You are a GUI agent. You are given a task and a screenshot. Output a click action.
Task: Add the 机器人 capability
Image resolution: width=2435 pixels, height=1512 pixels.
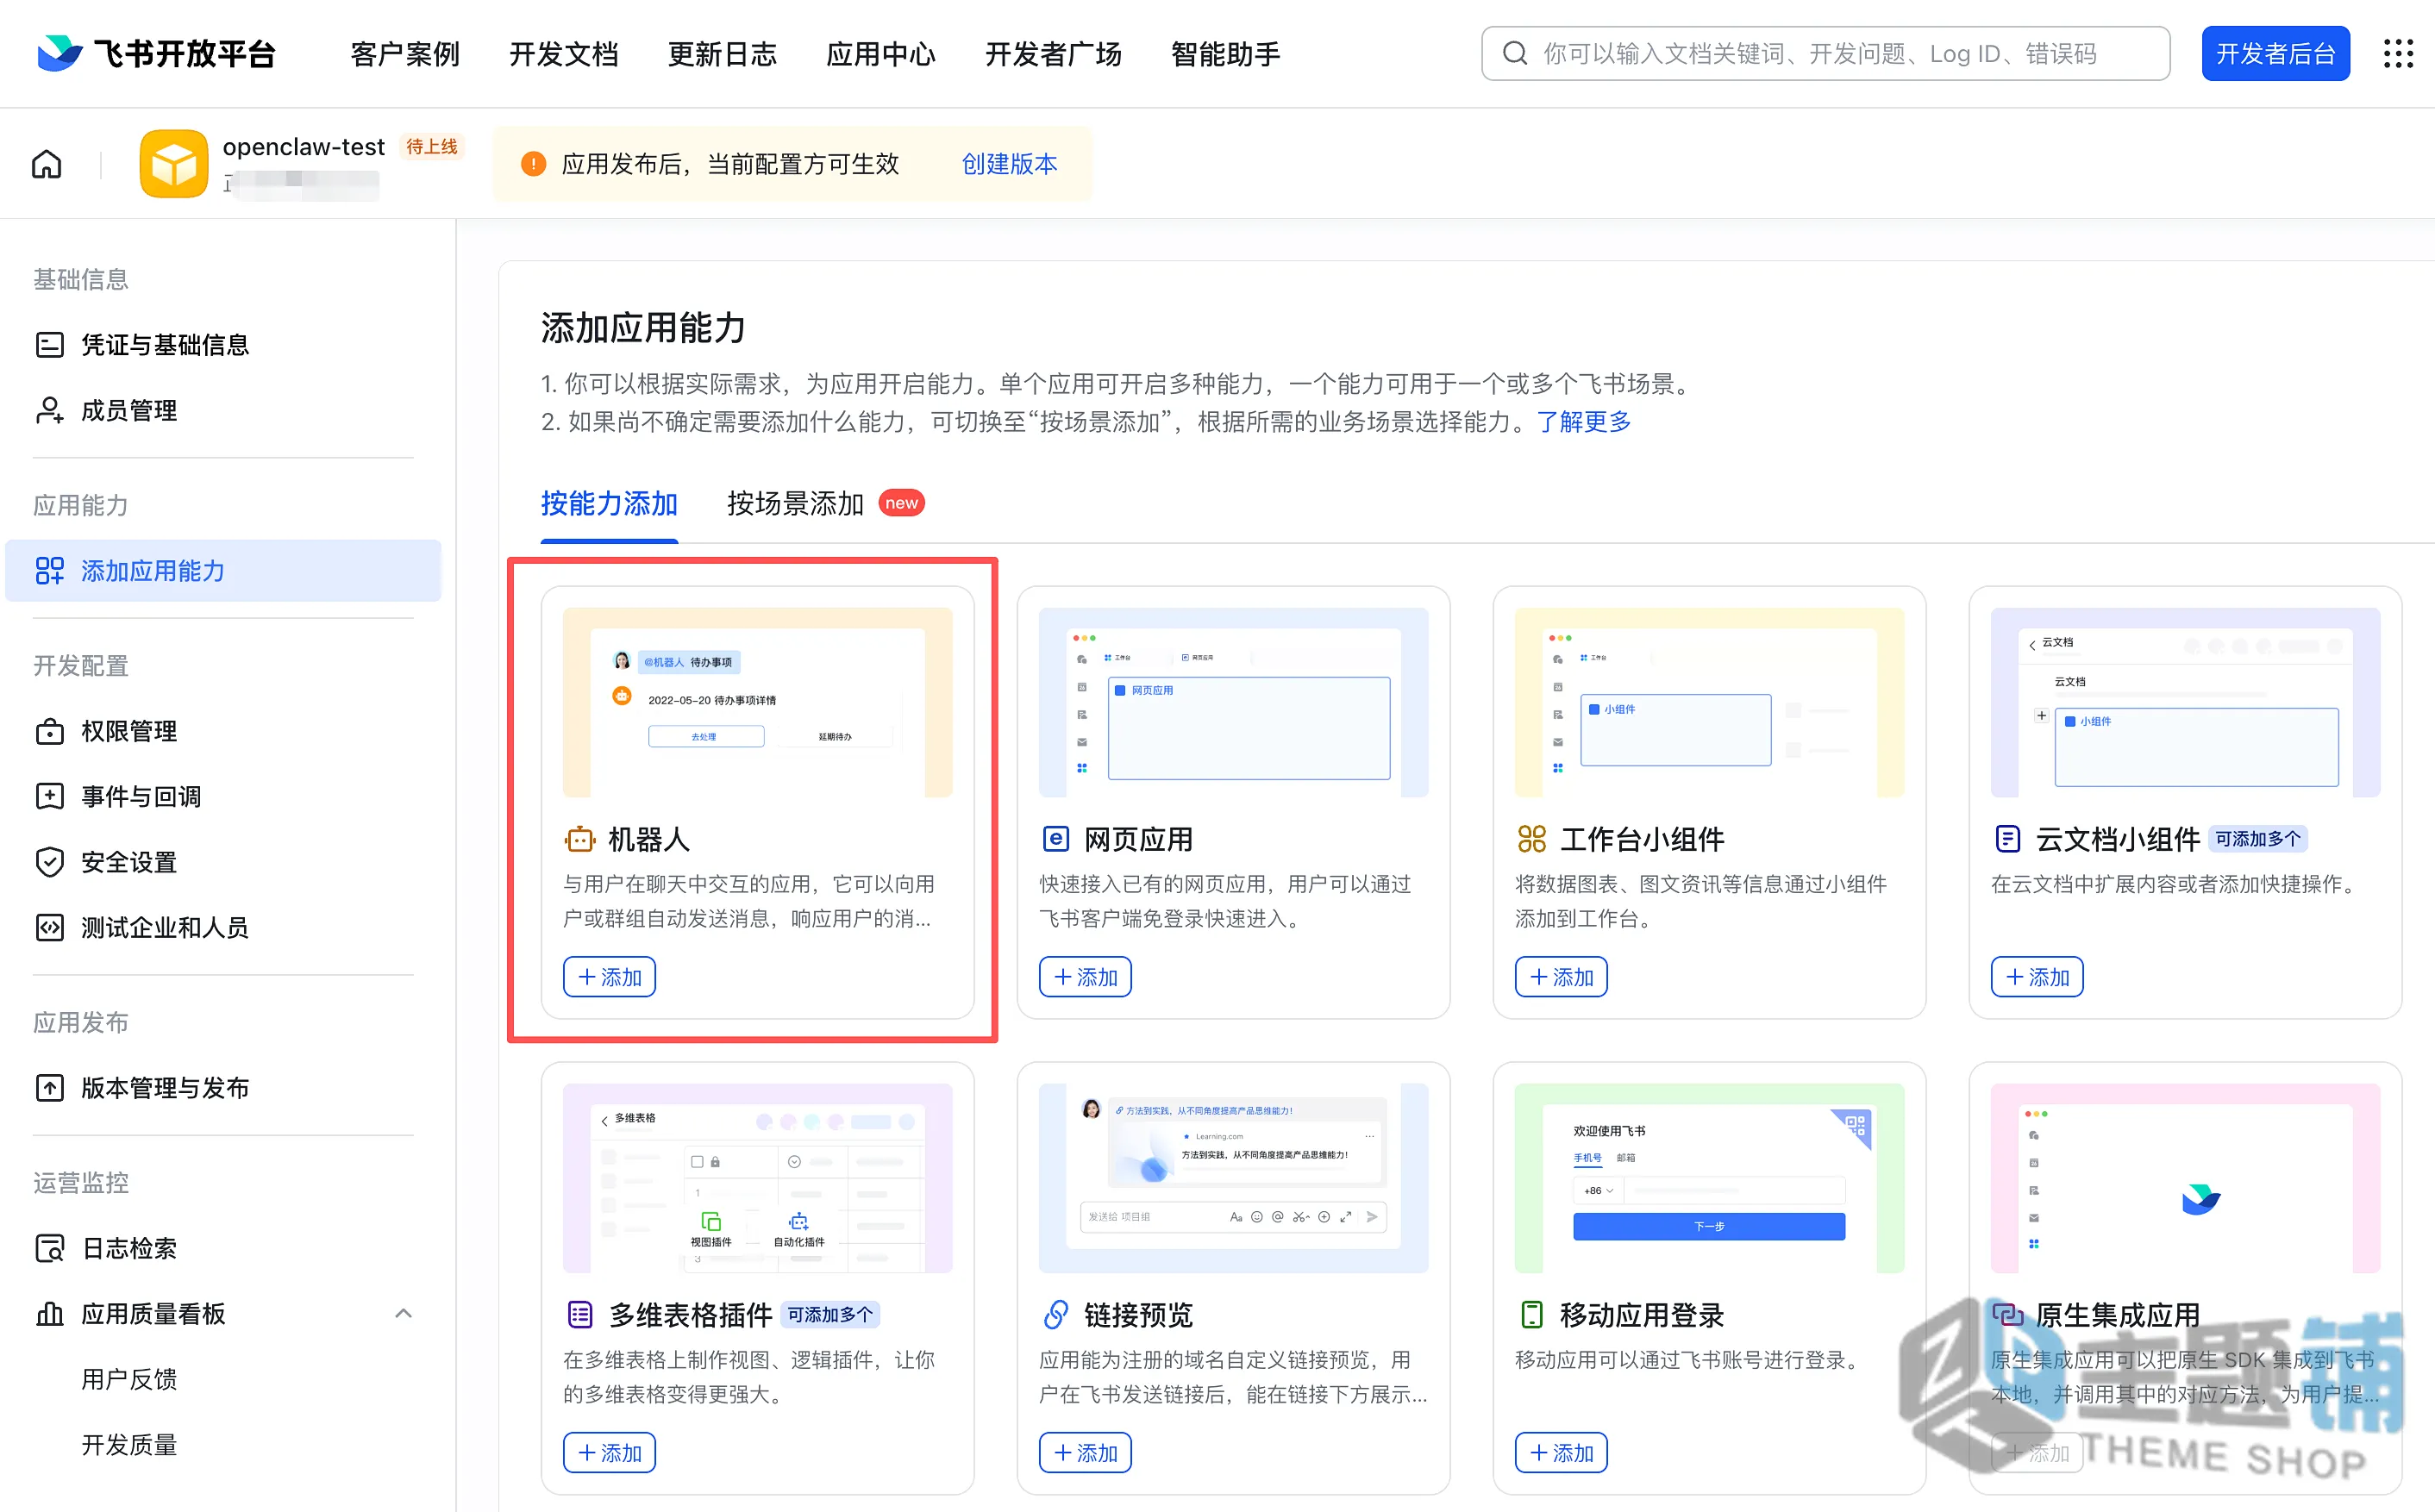(609, 977)
